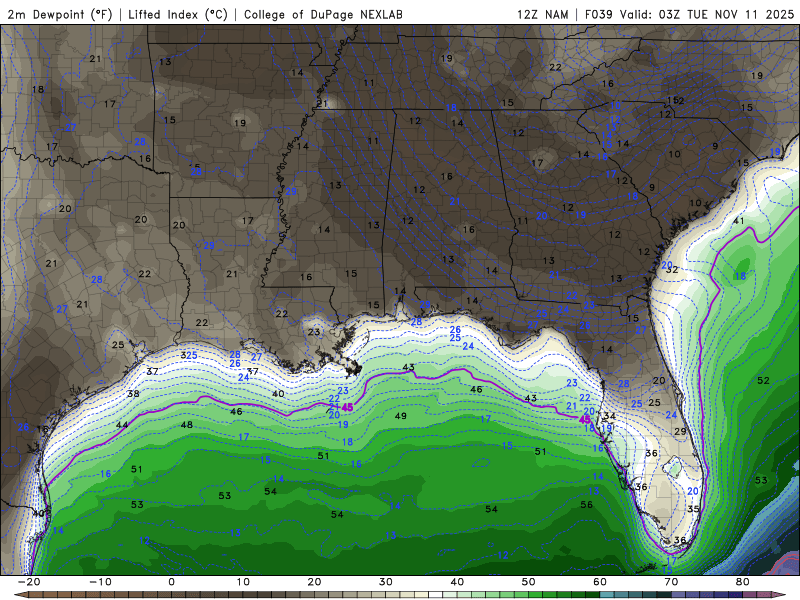This screenshot has width=800, height=600.
Task: Click the '50' legend scale label
Action: pyautogui.click(x=529, y=582)
